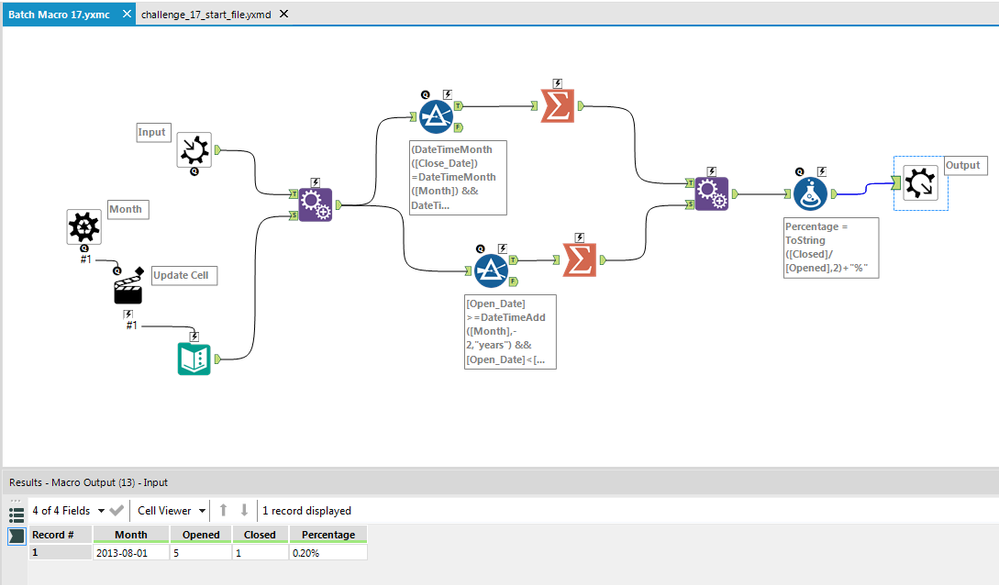Select the Percentage cell 0.20%
The height and width of the screenshot is (585, 999).
pos(328,552)
